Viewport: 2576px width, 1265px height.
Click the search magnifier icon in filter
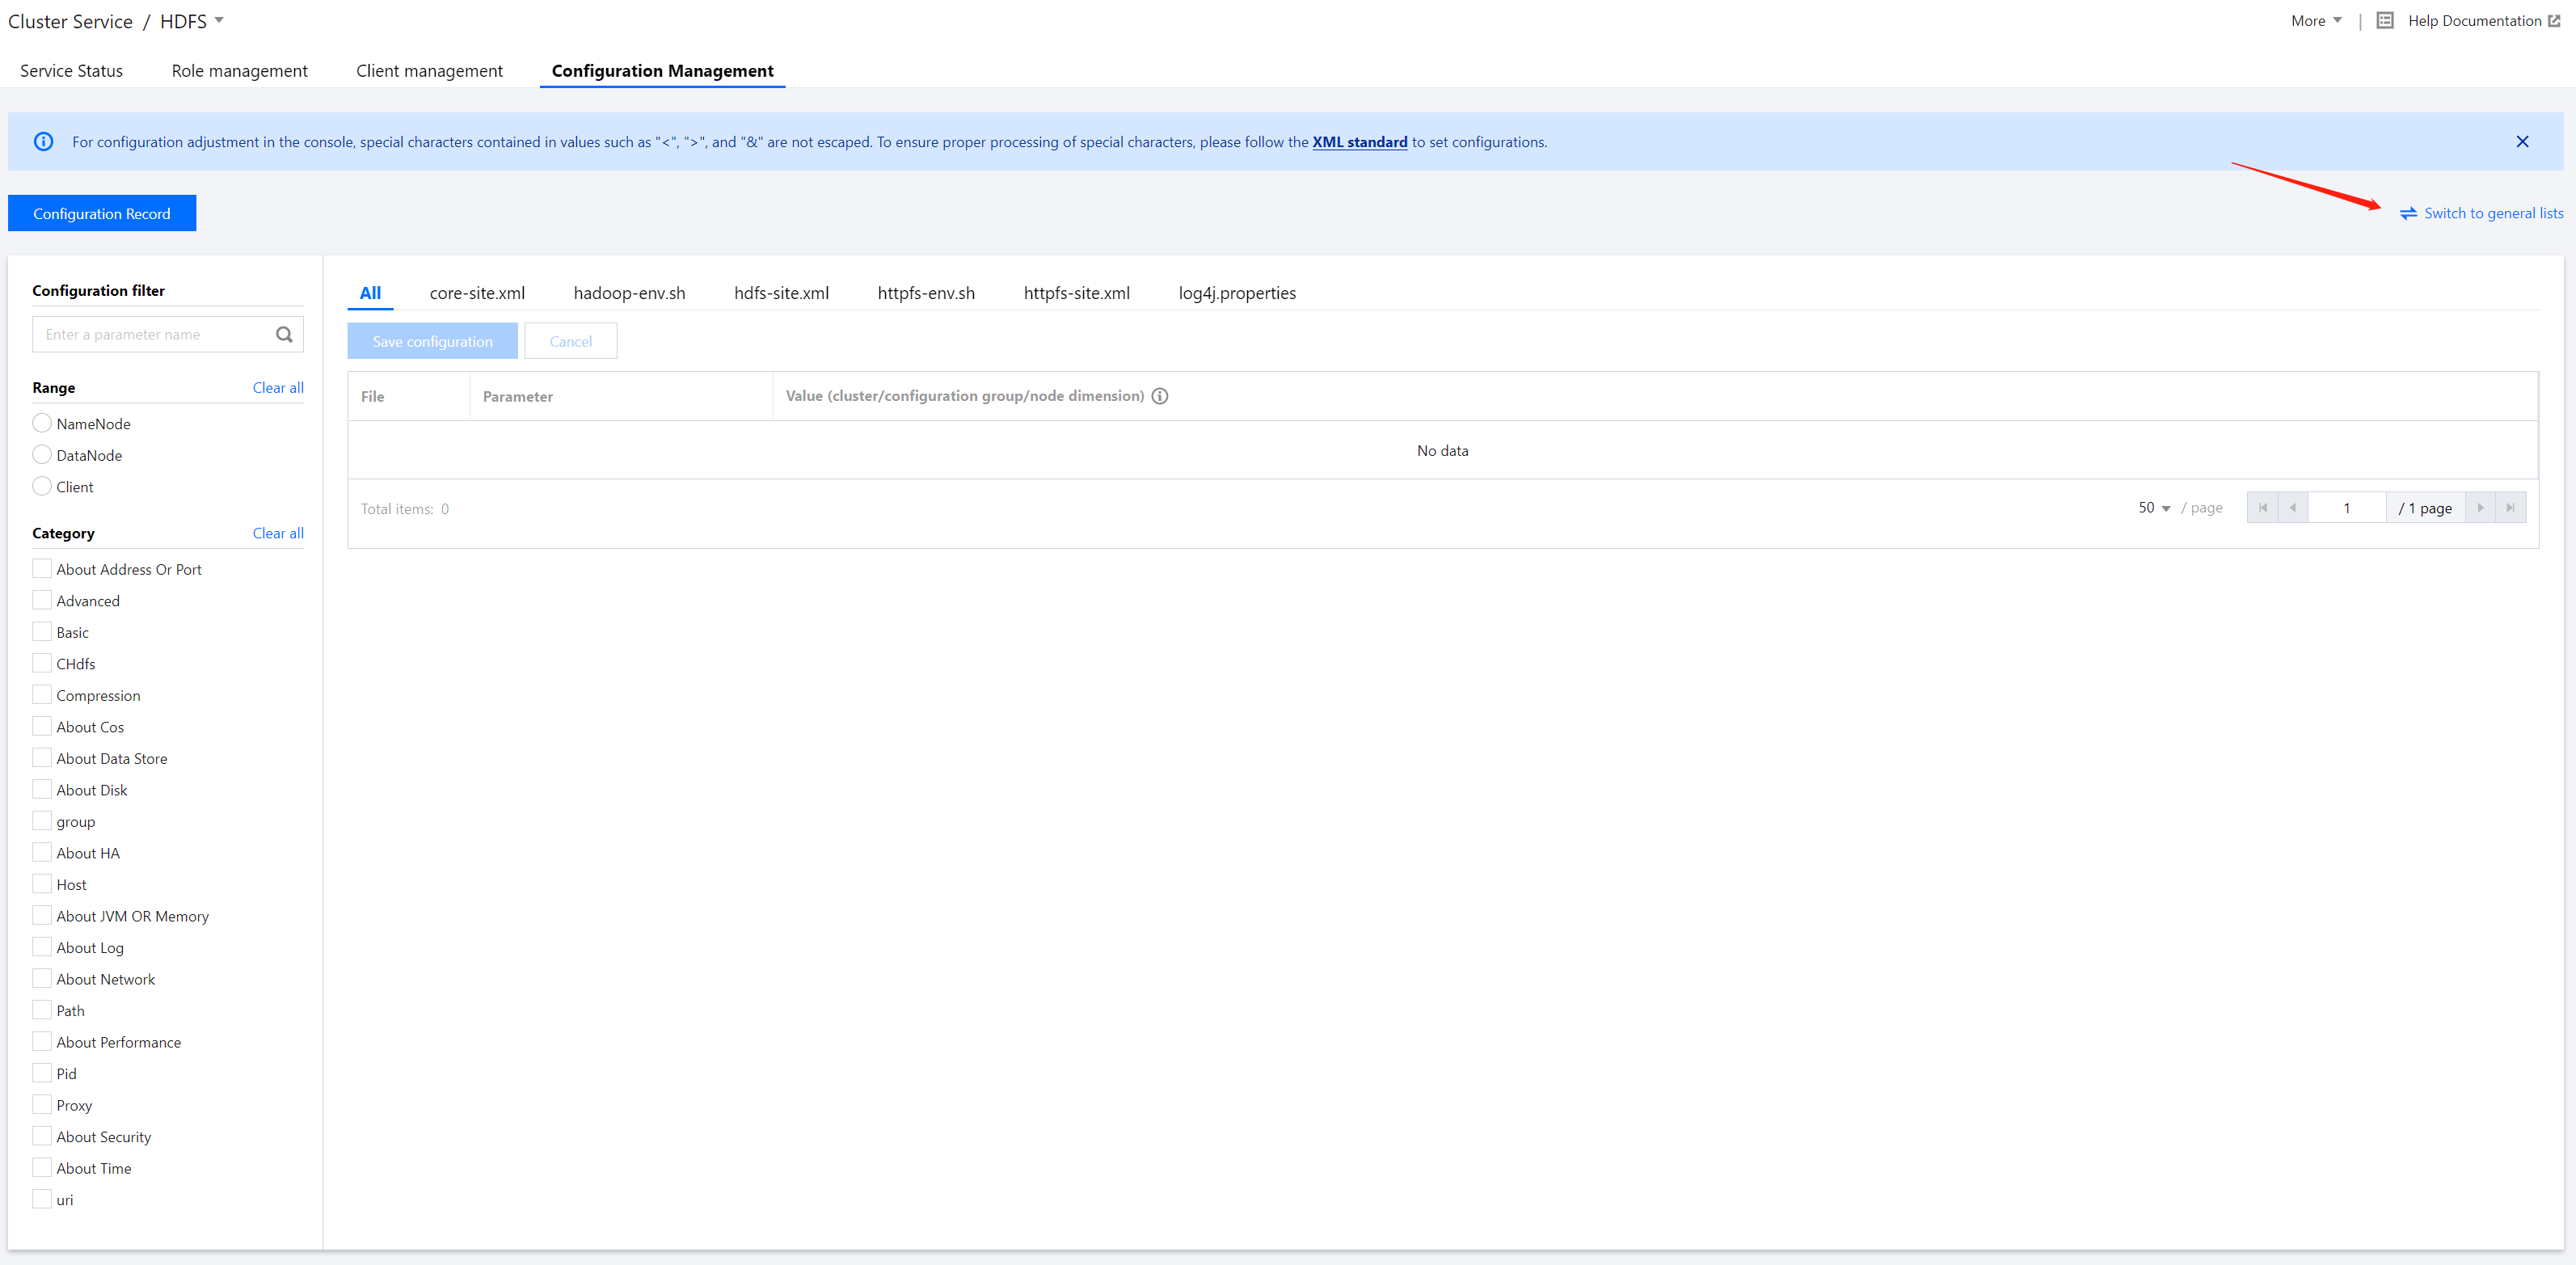[x=284, y=335]
